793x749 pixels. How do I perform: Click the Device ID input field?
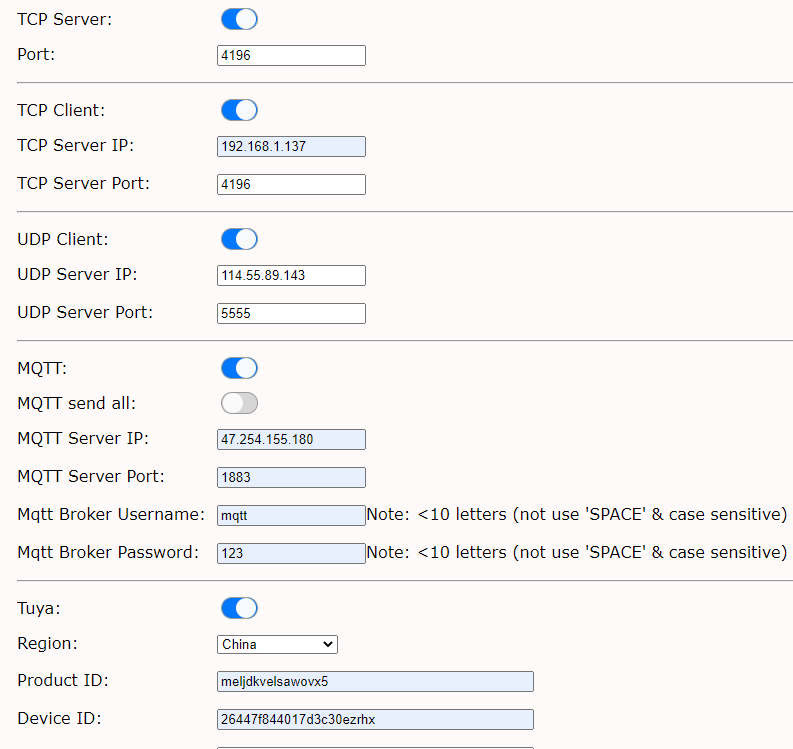tap(375, 720)
